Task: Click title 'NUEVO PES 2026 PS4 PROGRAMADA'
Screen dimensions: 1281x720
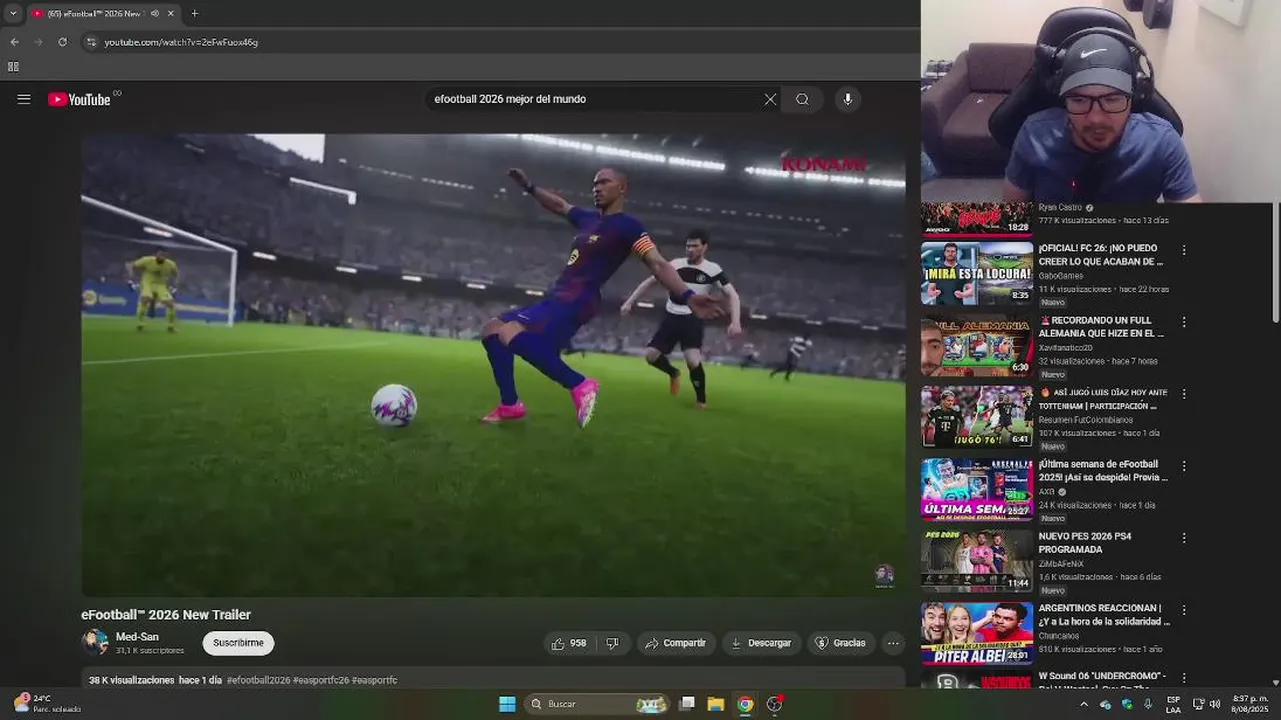Action: [1085, 543]
